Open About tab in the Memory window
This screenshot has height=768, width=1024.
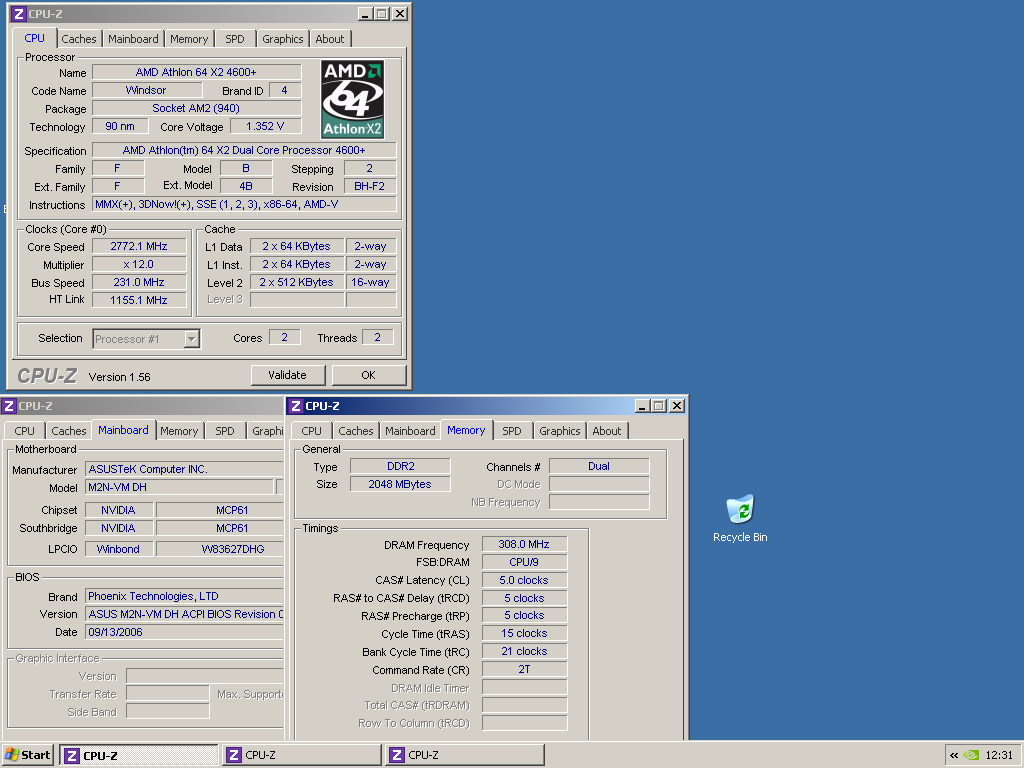[x=607, y=431]
